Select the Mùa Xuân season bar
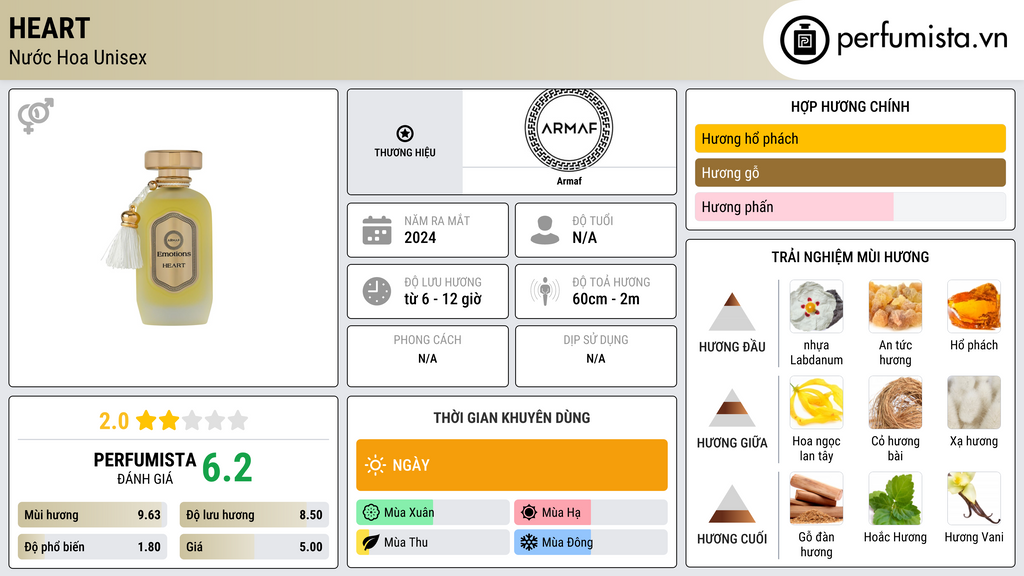Image resolution: width=1024 pixels, height=576 pixels. tap(432, 513)
